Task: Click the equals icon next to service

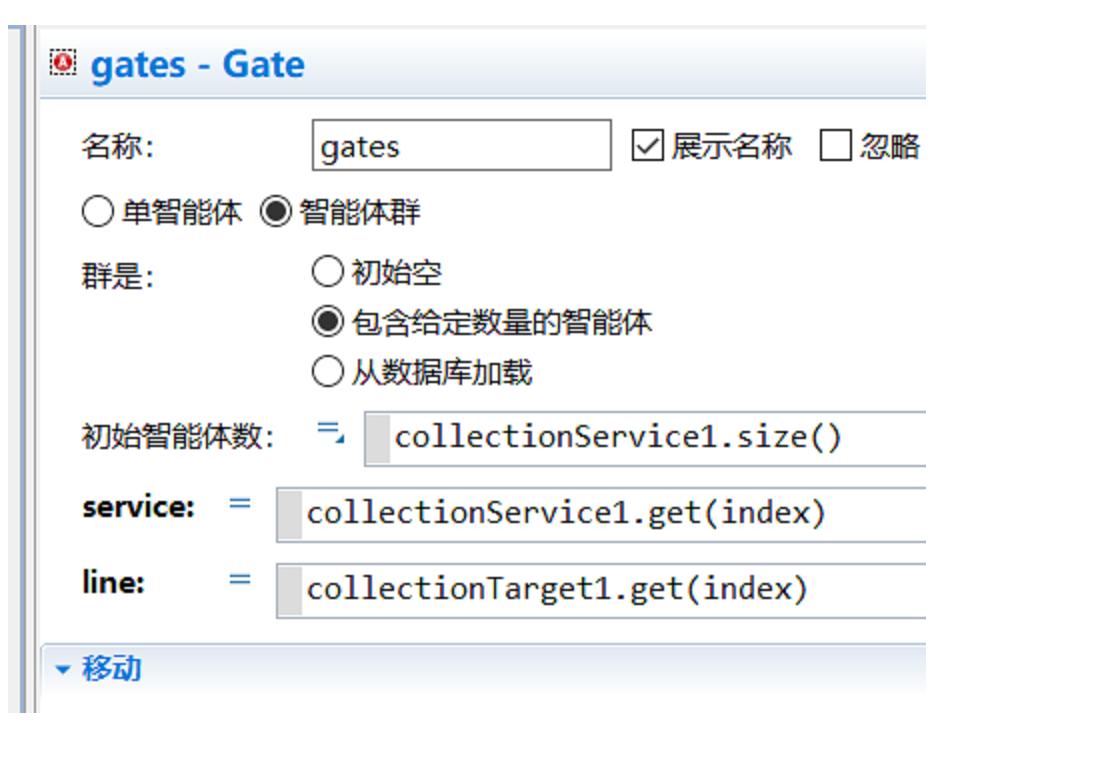Action: (240, 504)
